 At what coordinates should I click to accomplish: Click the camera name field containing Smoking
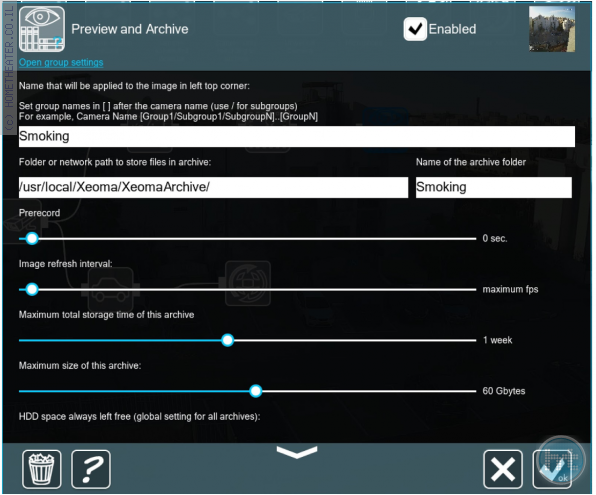tap(296, 136)
